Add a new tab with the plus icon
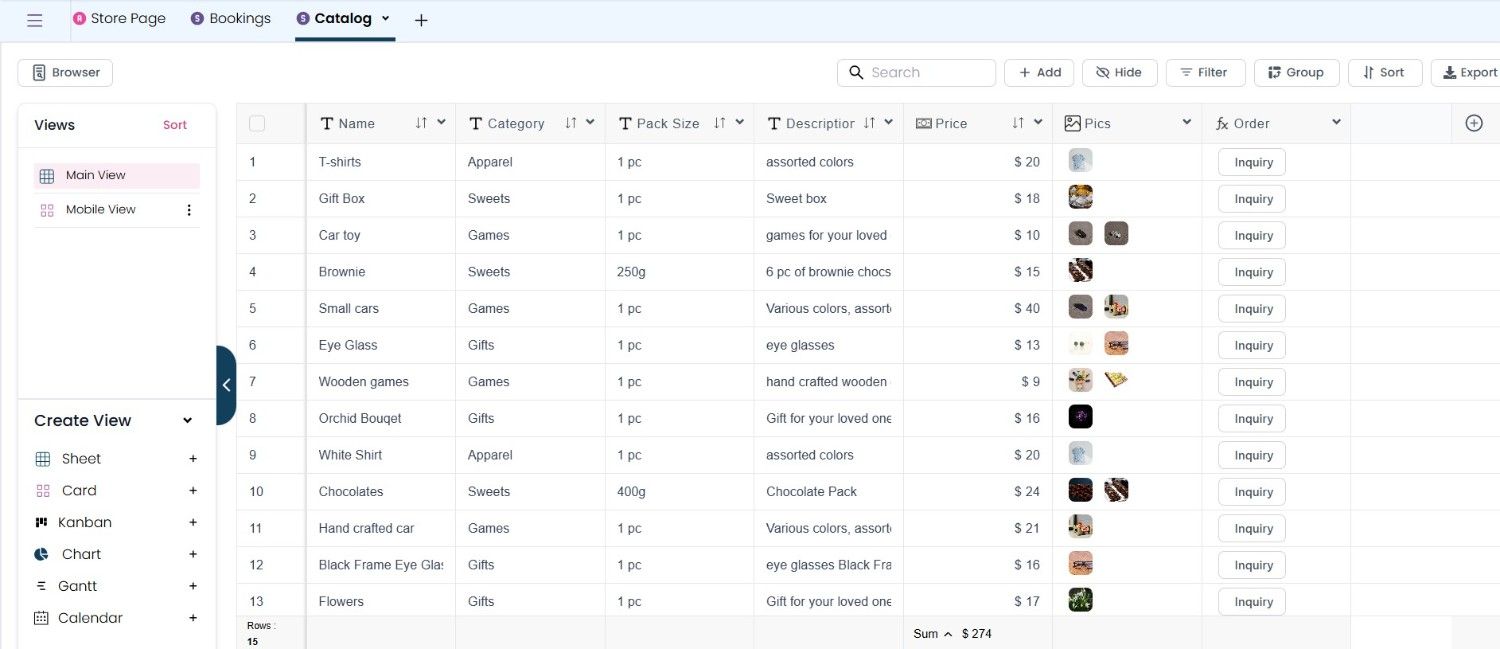This screenshot has width=1500, height=649. click(x=421, y=20)
